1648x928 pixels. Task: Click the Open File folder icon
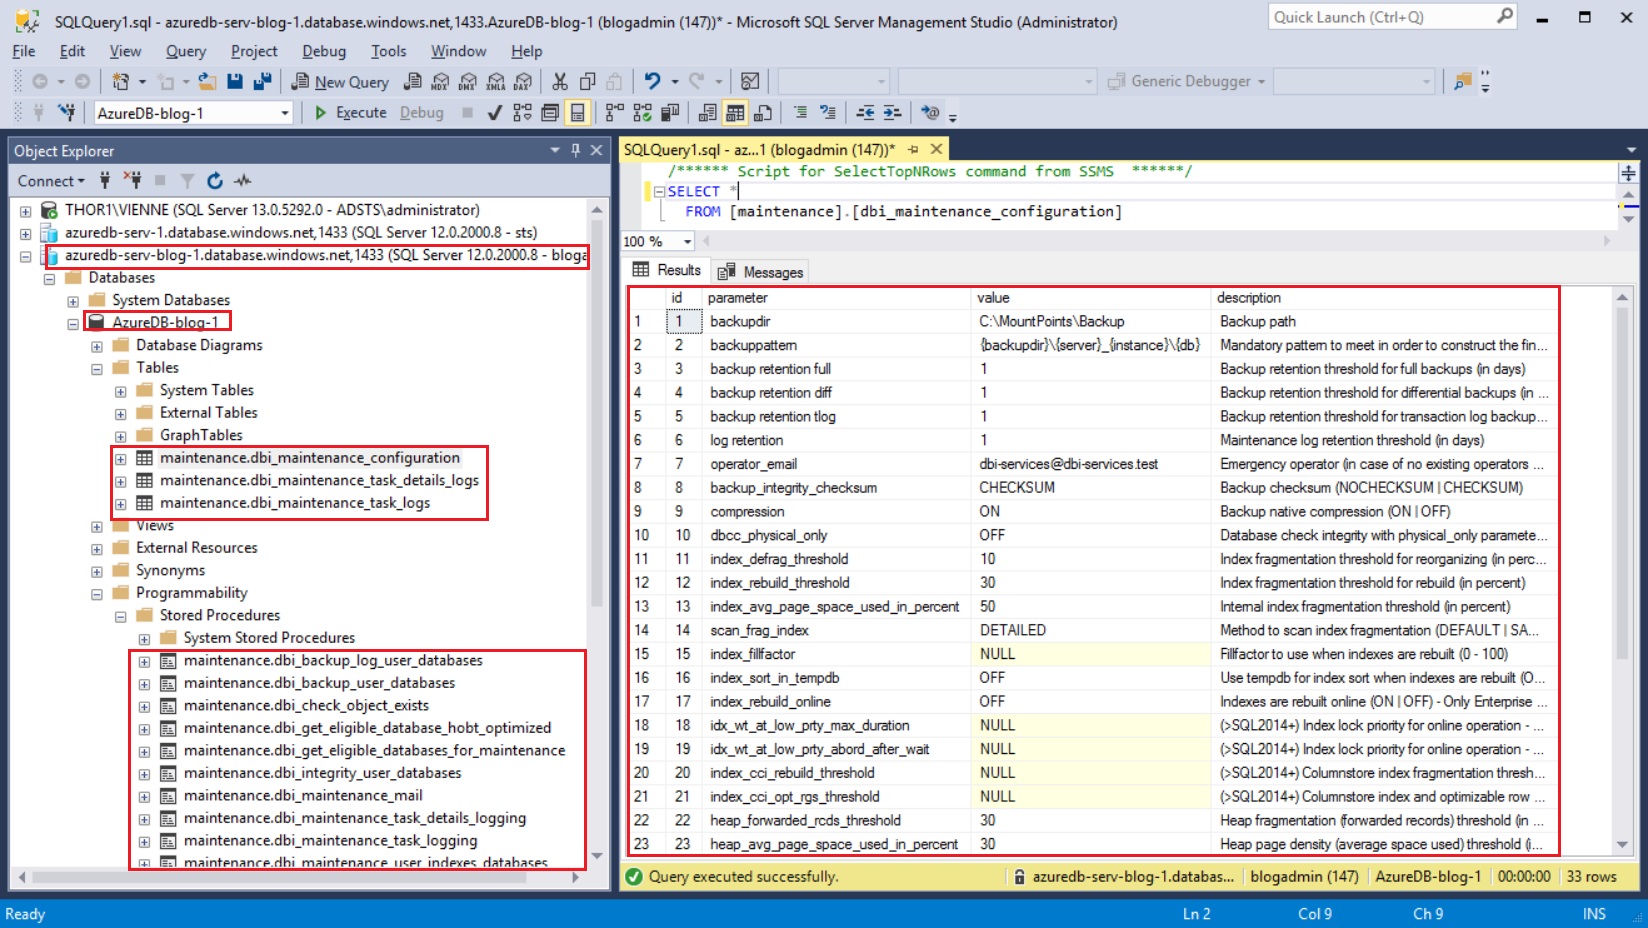pos(207,81)
